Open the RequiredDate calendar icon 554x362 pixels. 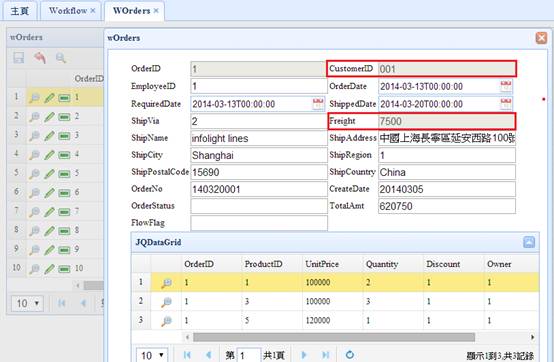[x=318, y=104]
